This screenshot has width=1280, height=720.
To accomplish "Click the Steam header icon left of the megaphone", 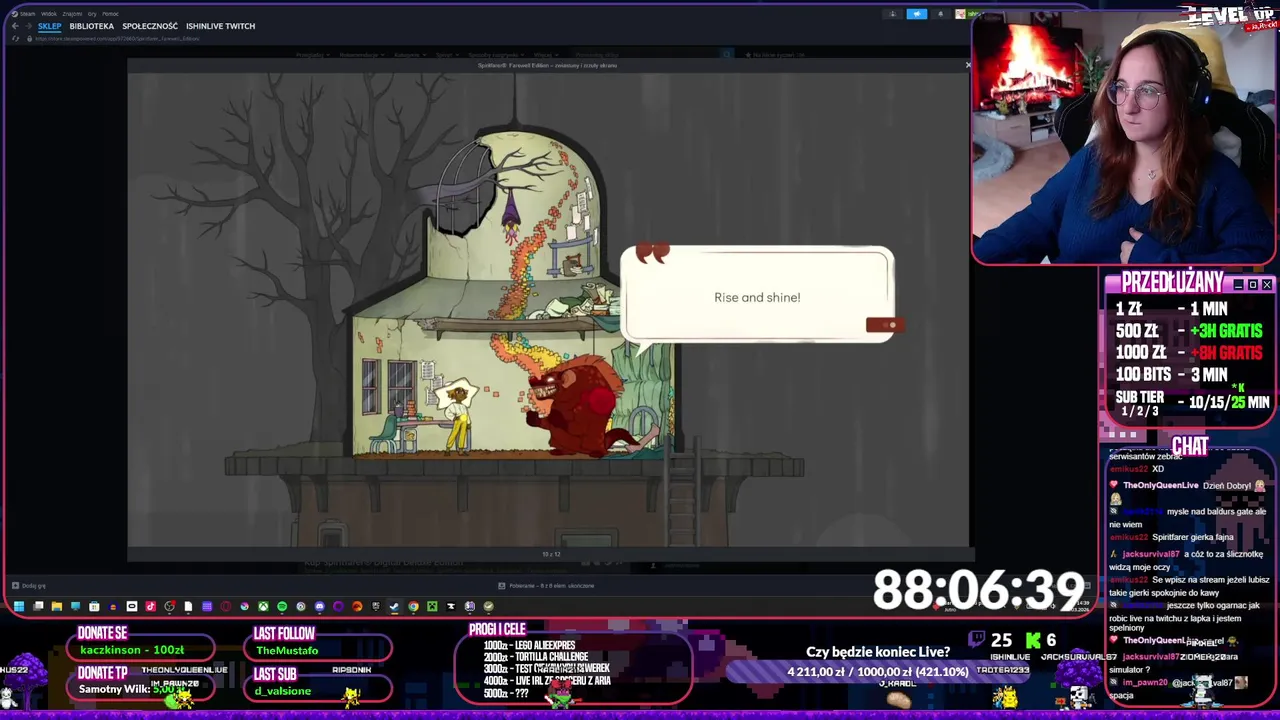I will point(893,14).
